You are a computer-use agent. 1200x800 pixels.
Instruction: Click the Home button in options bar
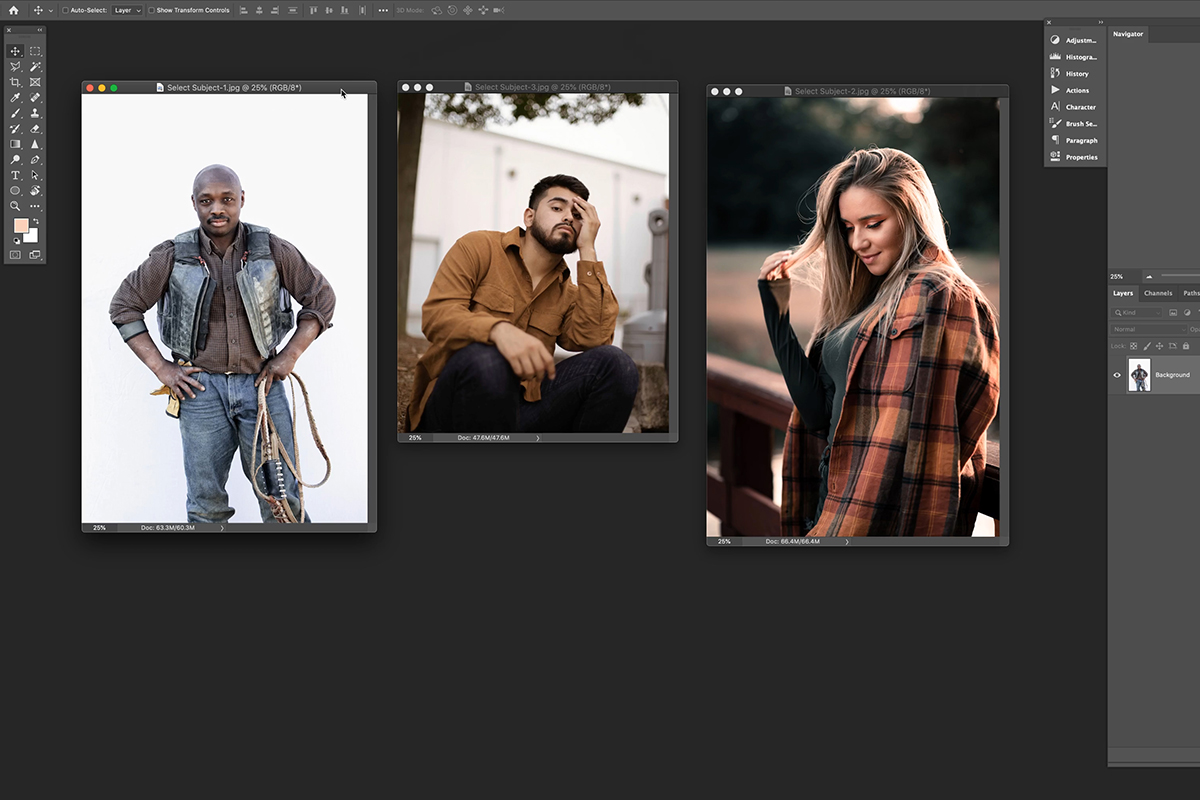coord(13,10)
